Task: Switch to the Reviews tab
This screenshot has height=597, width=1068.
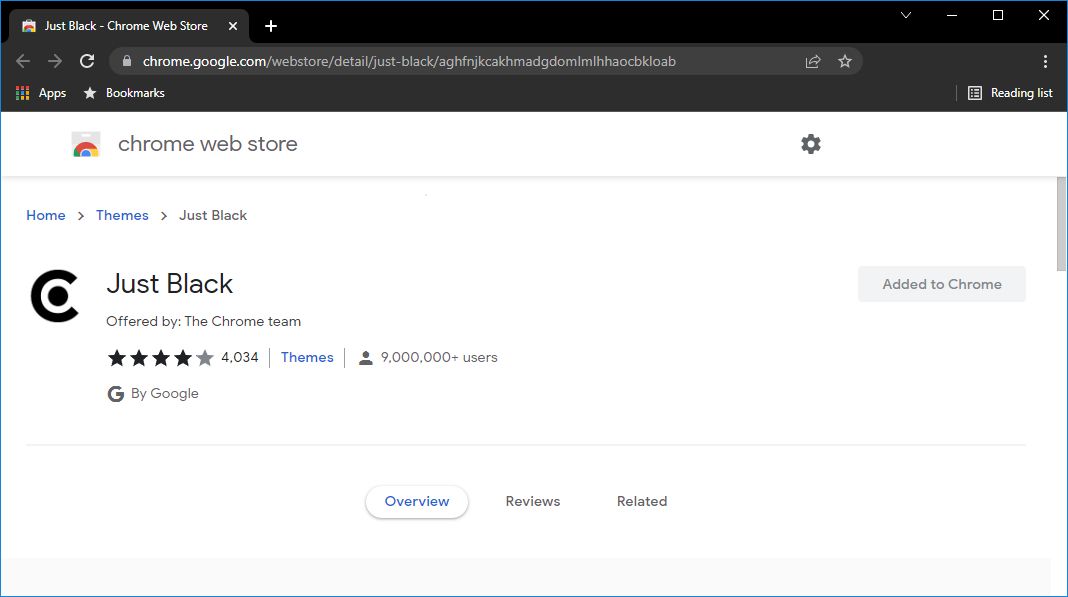Action: coord(532,501)
